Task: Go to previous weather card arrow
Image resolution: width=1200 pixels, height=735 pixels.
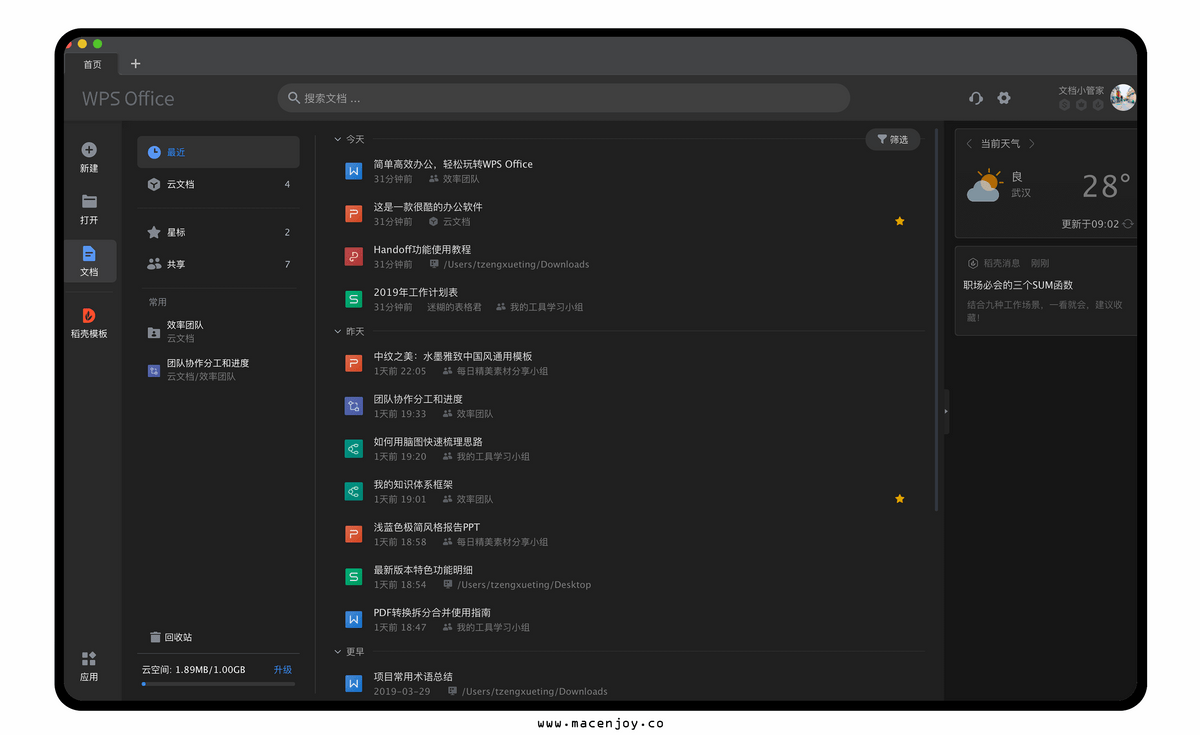Action: (x=968, y=144)
